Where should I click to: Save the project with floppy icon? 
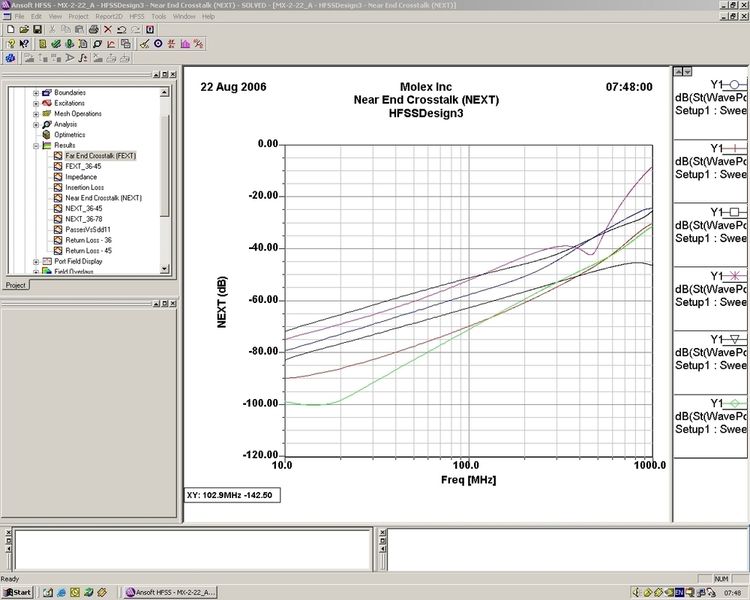[x=37, y=30]
